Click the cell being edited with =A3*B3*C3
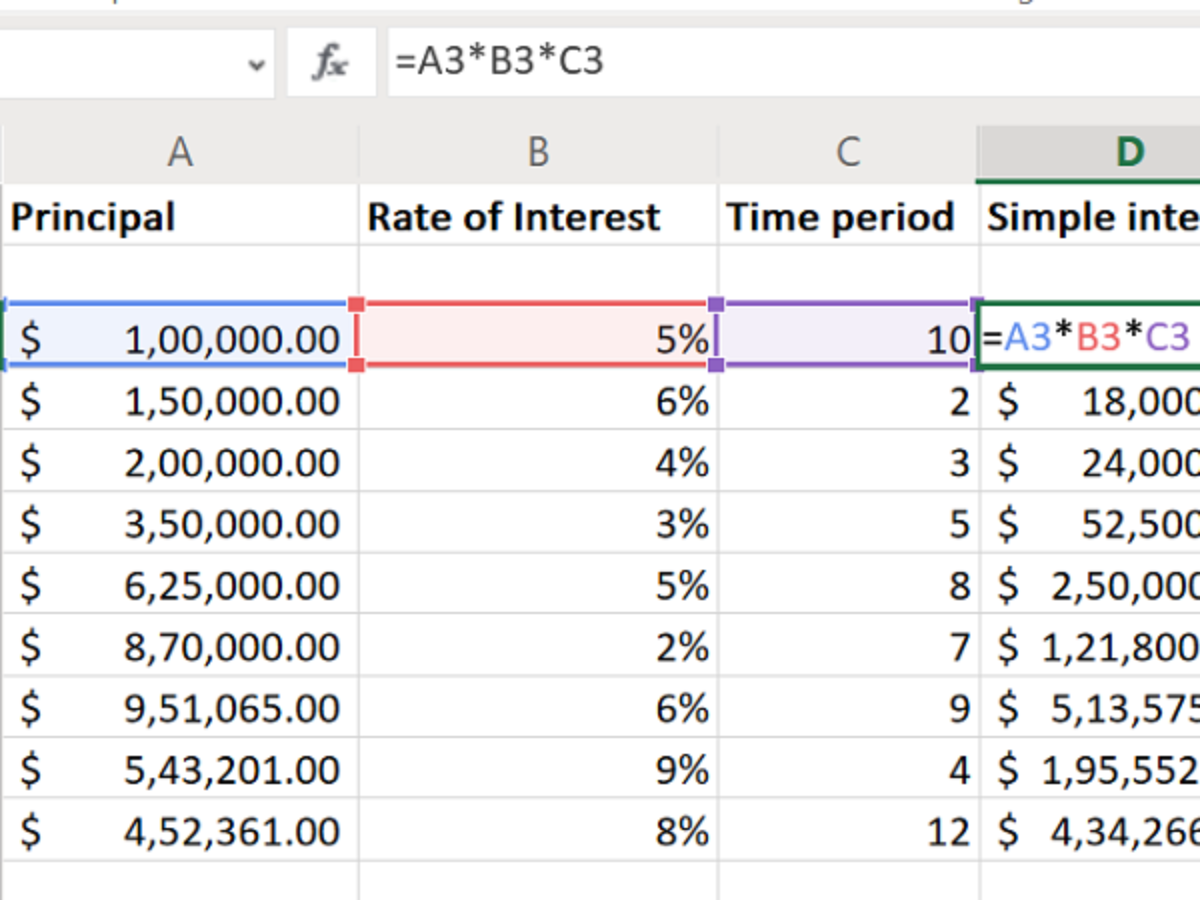This screenshot has width=1200, height=900. click(x=1090, y=340)
